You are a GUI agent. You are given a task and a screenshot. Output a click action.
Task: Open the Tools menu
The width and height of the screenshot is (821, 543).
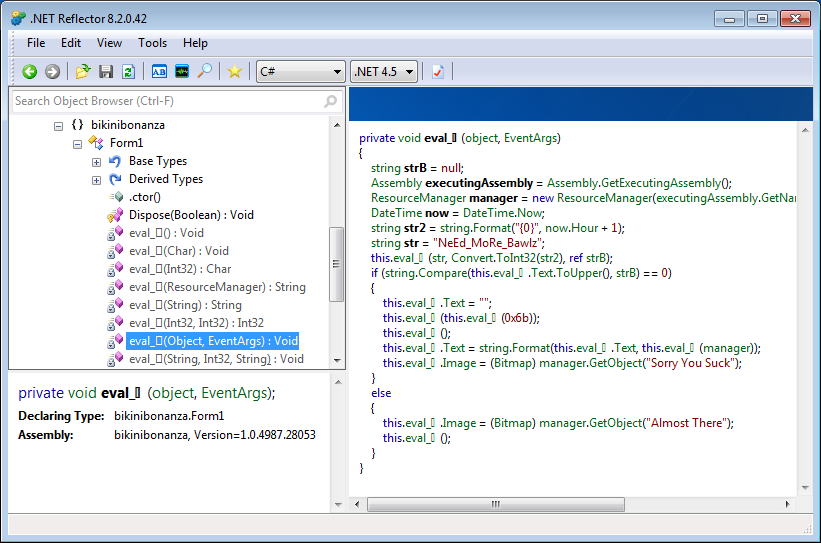click(x=152, y=43)
